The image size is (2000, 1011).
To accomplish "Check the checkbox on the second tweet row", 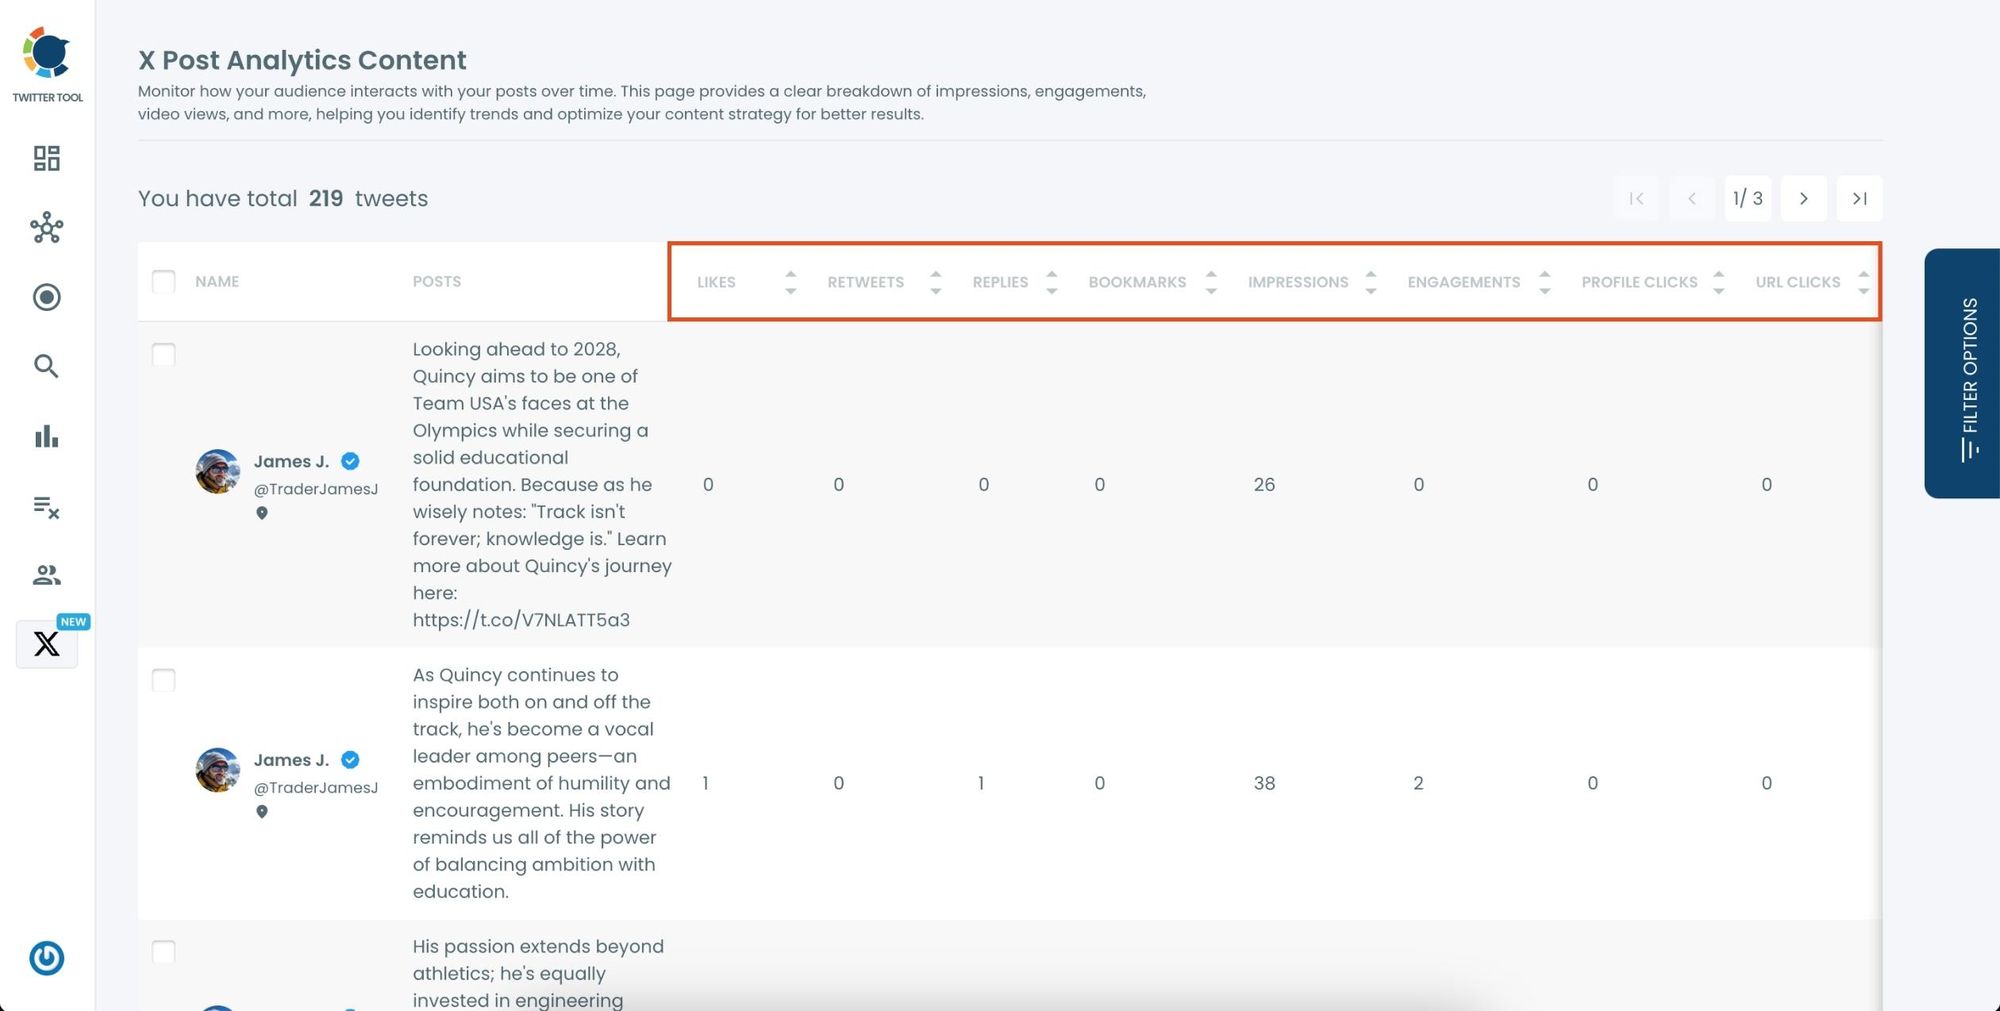I will tap(164, 679).
